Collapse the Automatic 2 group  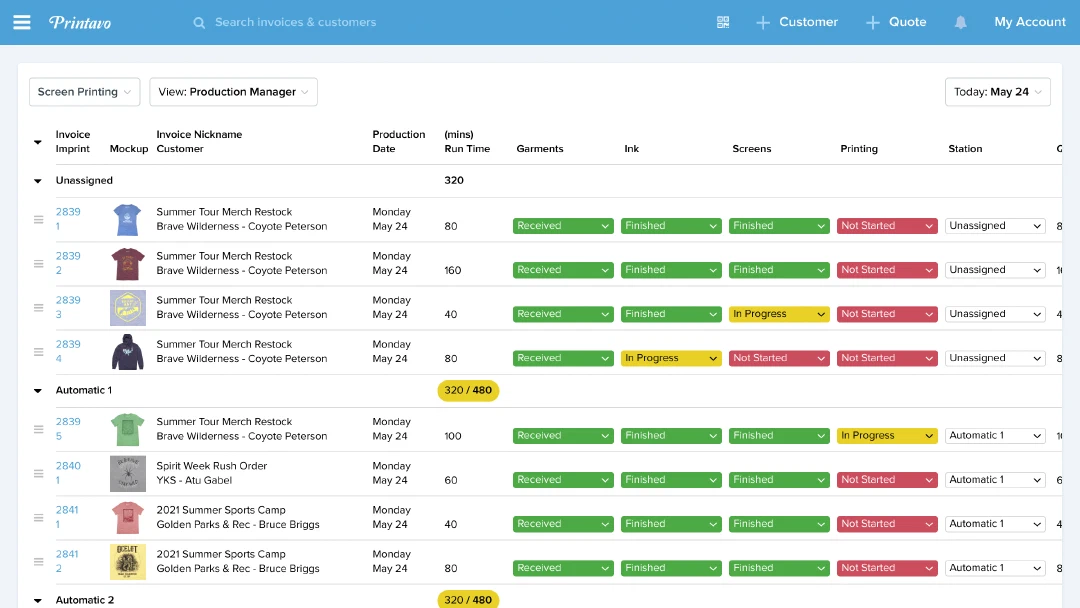tap(38, 600)
